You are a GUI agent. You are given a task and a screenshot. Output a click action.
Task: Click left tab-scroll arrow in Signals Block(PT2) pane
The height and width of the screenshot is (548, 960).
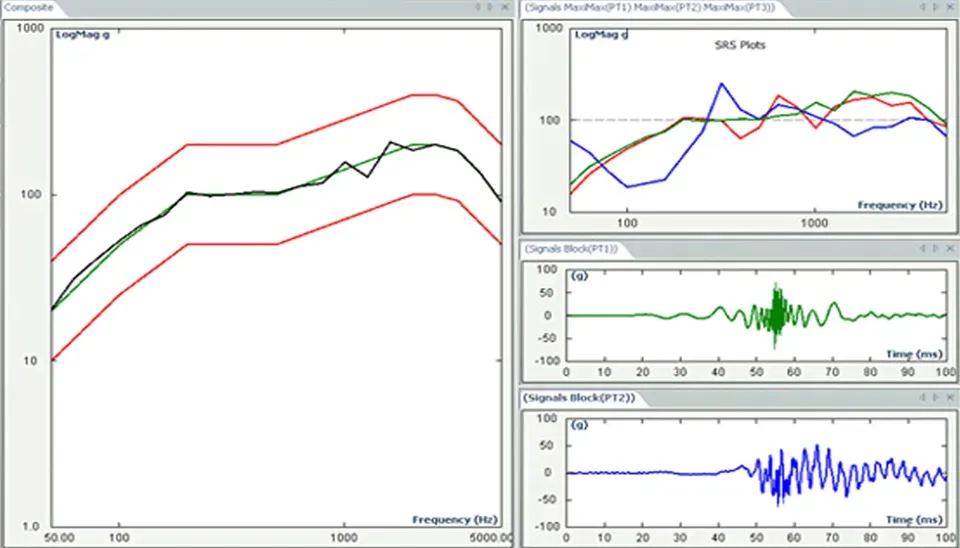coord(924,399)
